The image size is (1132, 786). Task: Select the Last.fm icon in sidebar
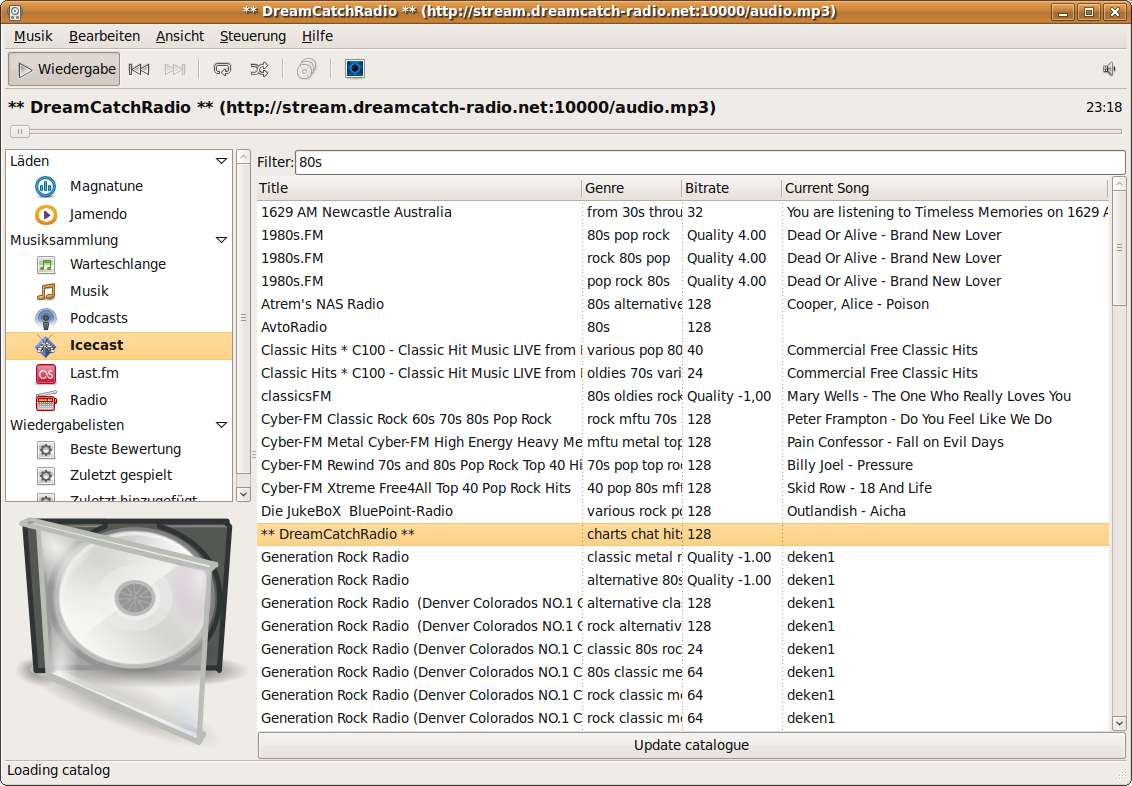coord(45,373)
